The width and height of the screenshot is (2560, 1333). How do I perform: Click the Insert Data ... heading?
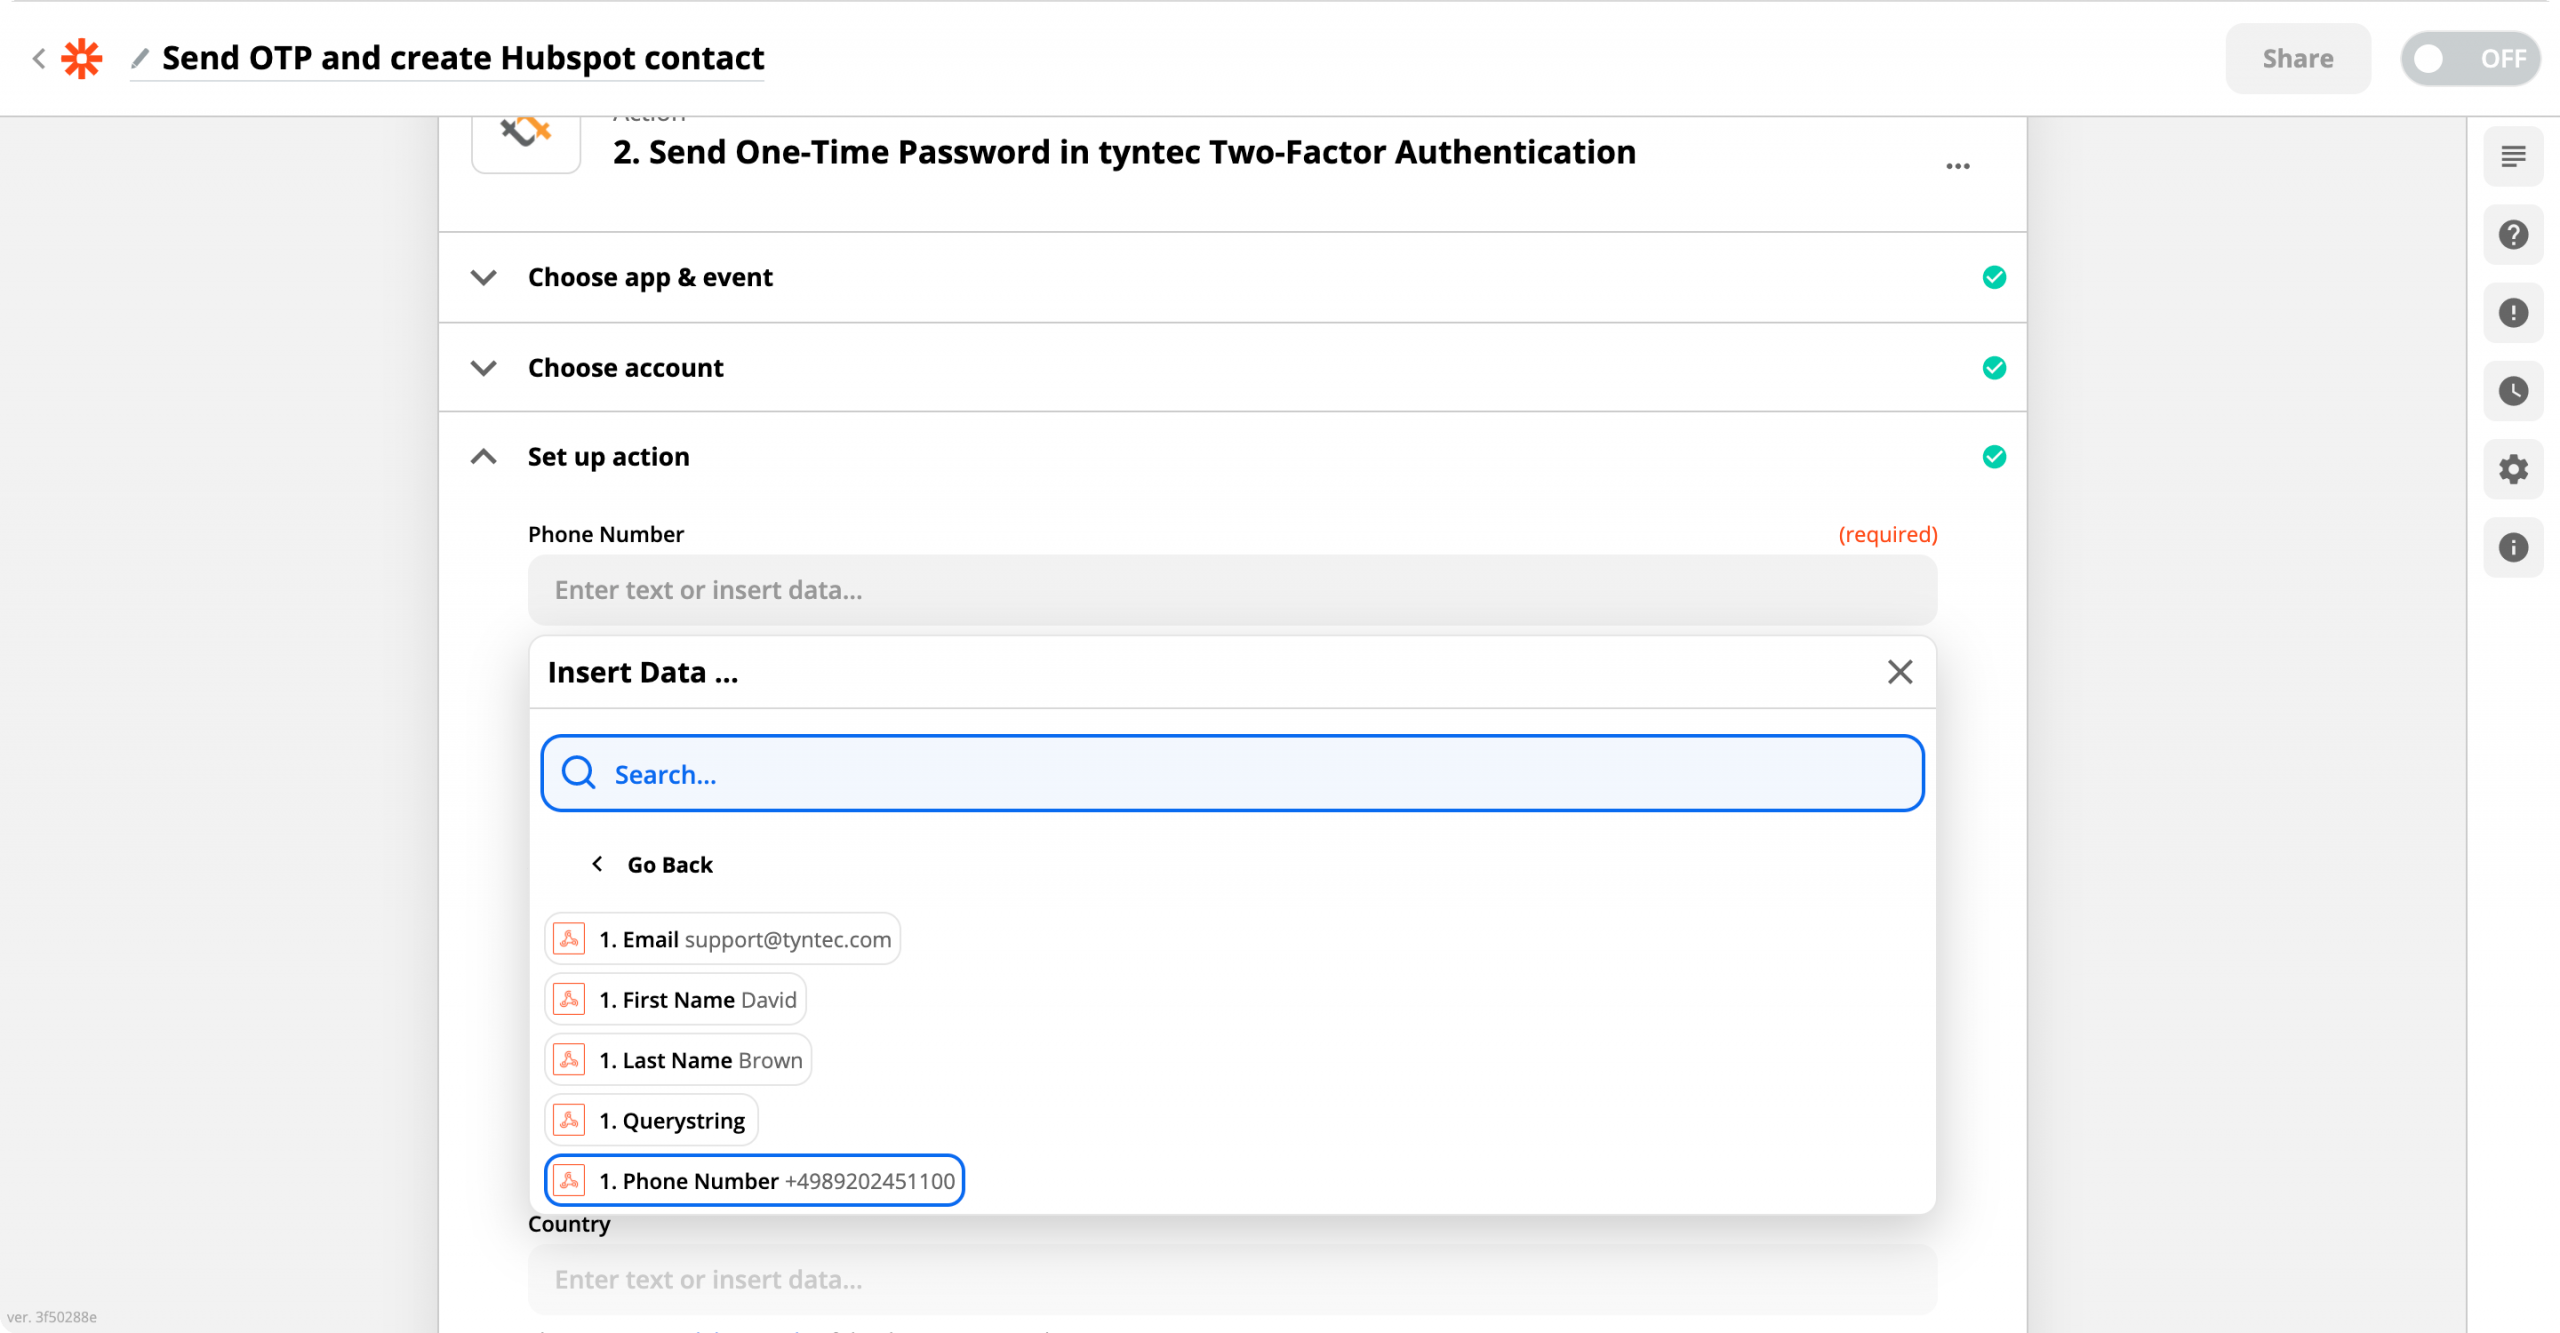click(643, 672)
